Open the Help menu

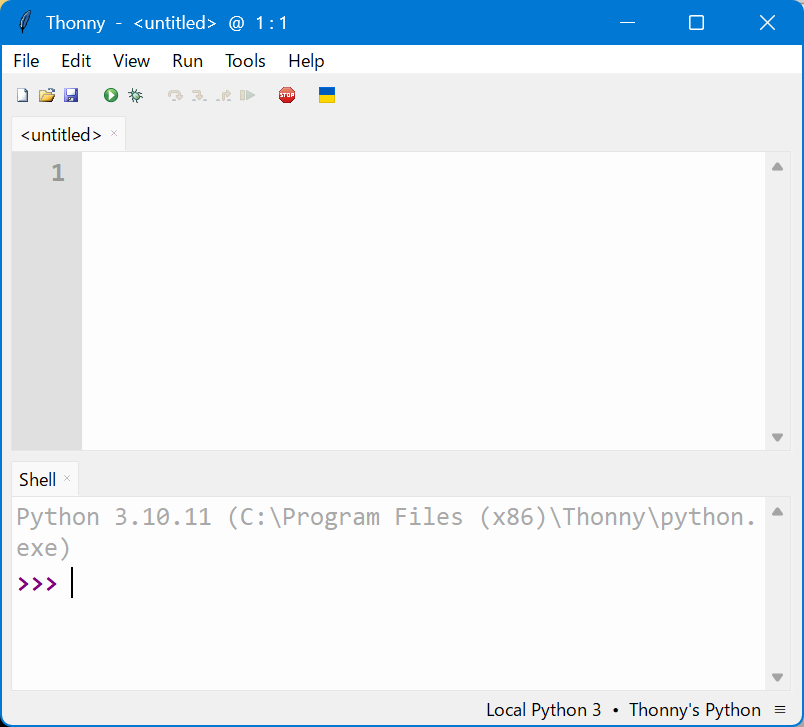[x=306, y=61]
